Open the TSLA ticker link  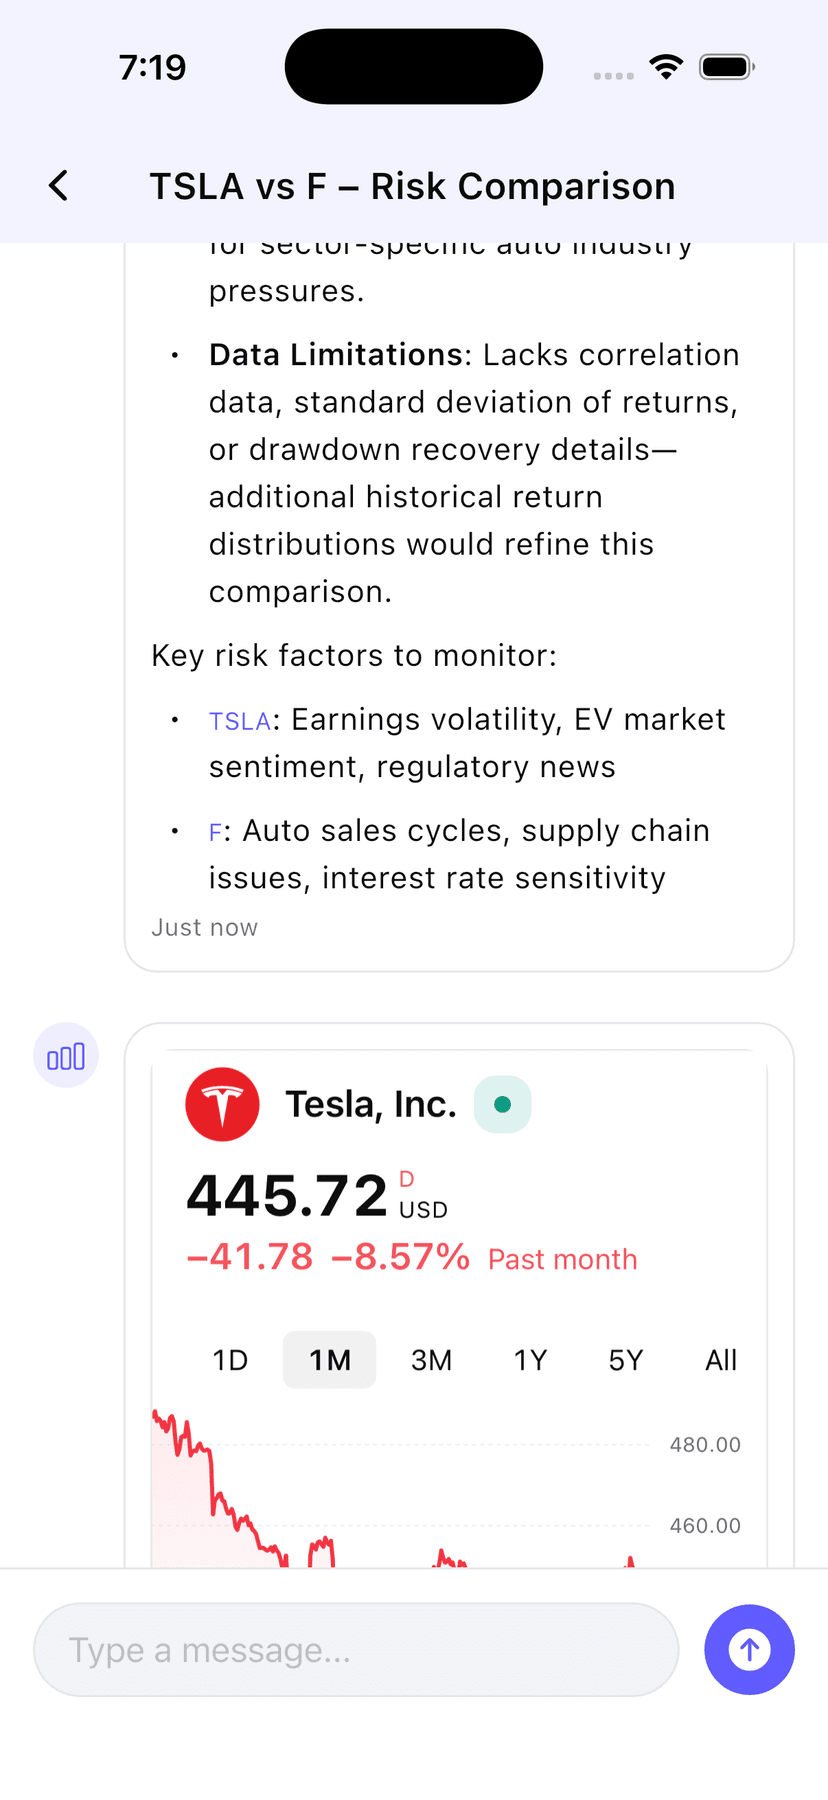point(239,721)
